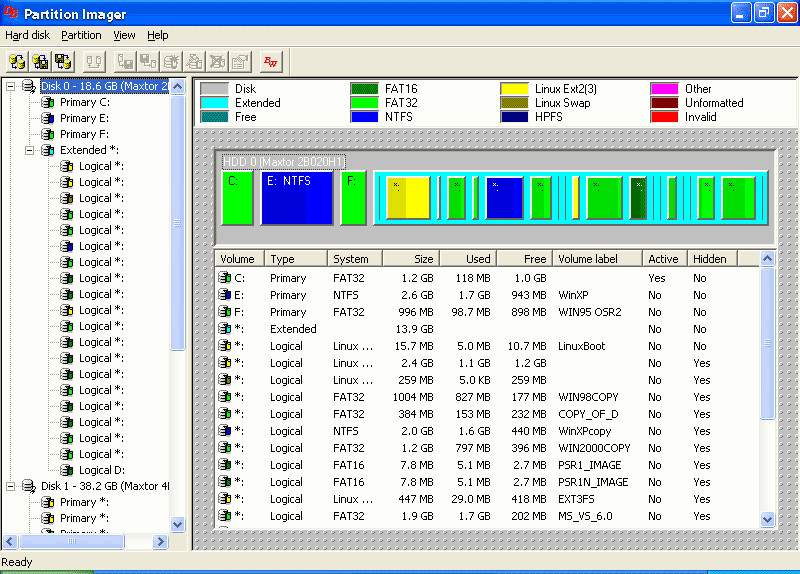Click the tree panel scroll left arrow
The width and height of the screenshot is (800, 574).
point(10,541)
